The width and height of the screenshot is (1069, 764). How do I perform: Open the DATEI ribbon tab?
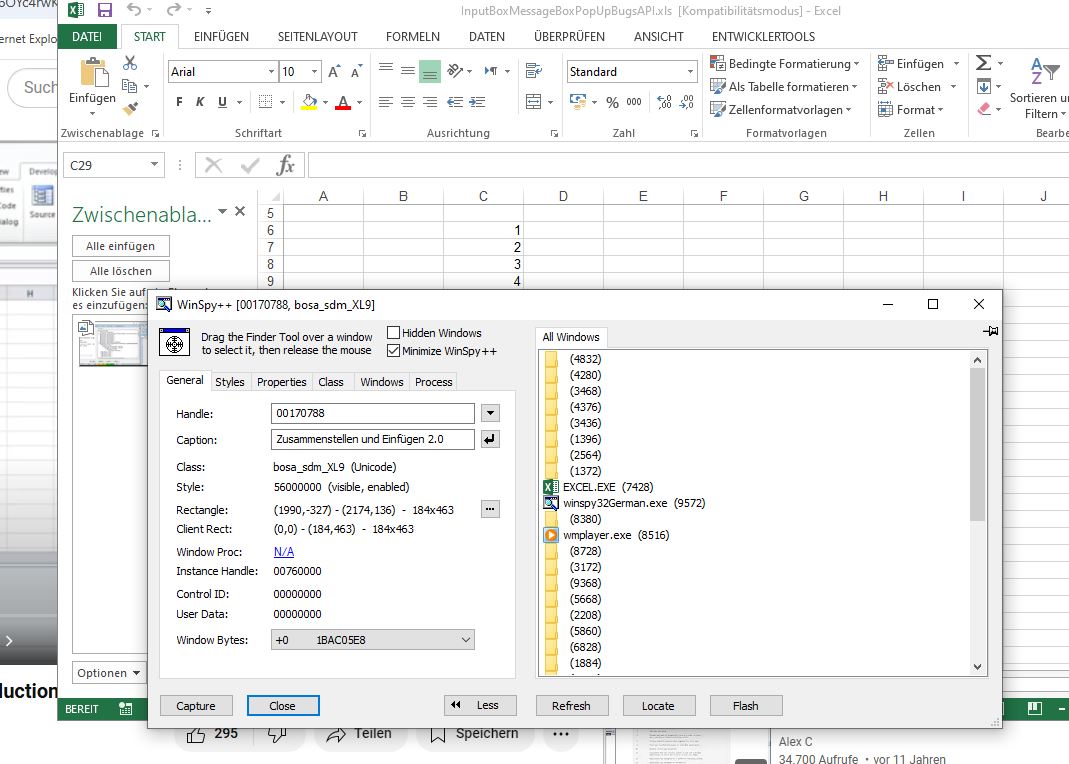click(x=87, y=37)
